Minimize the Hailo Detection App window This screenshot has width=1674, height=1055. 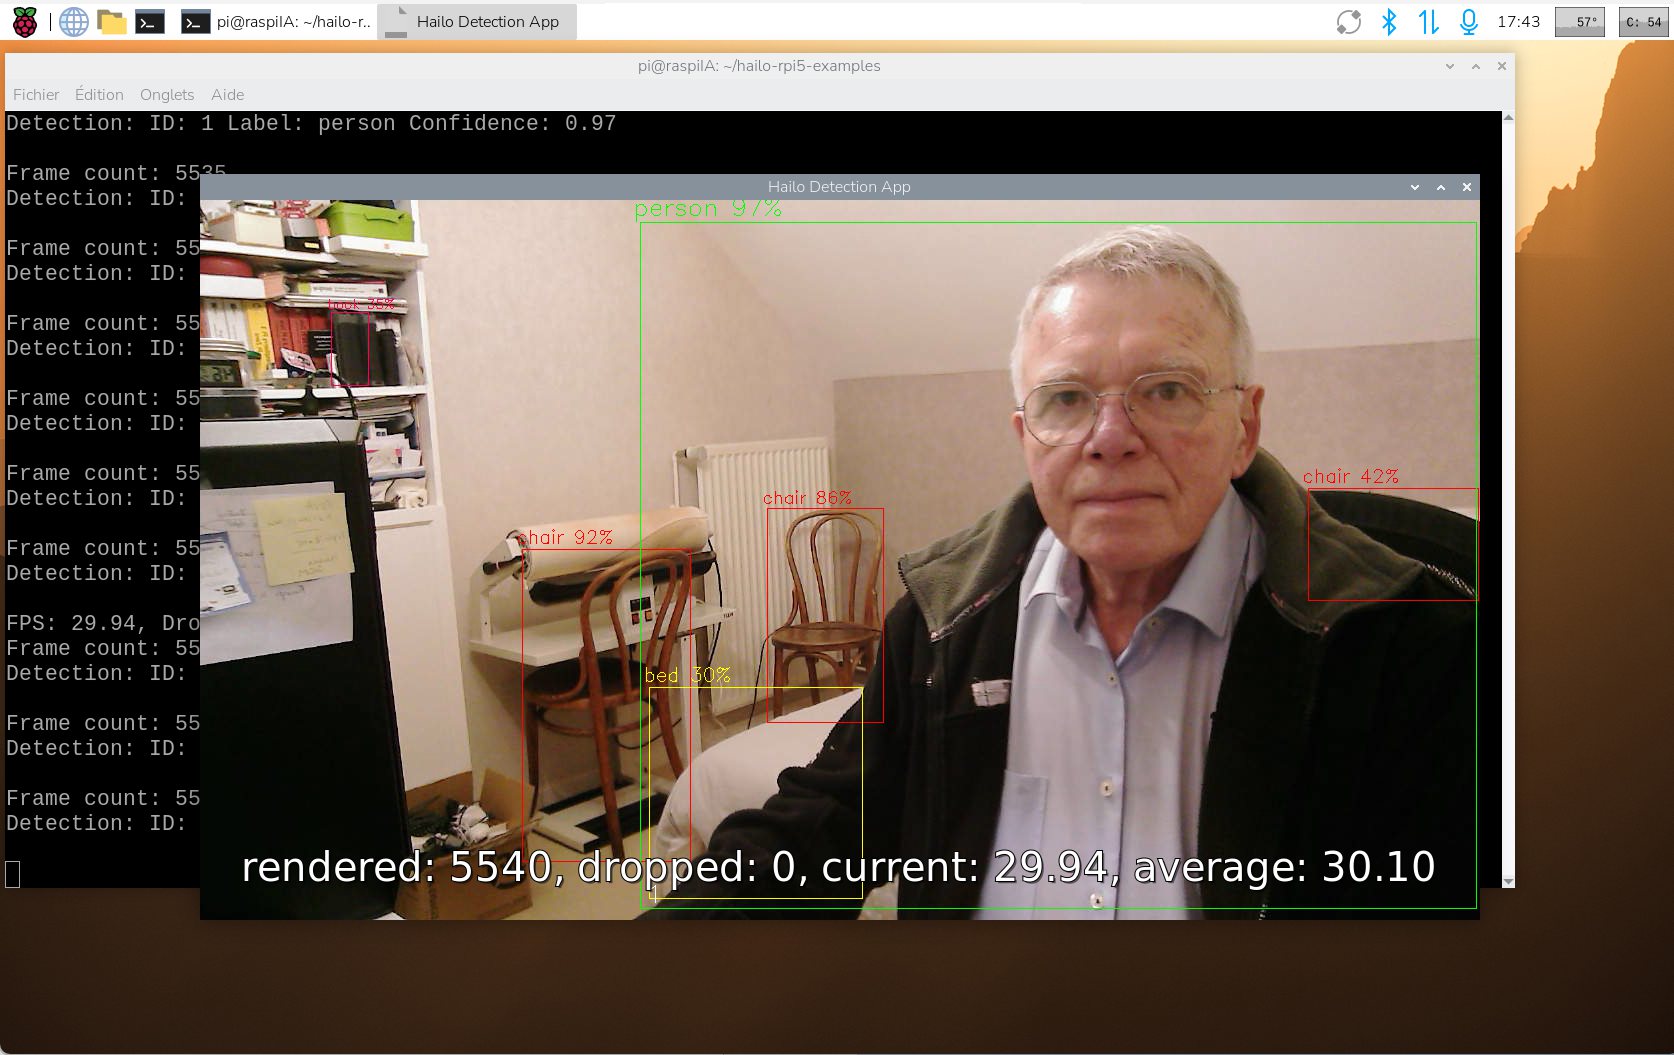[1415, 187]
